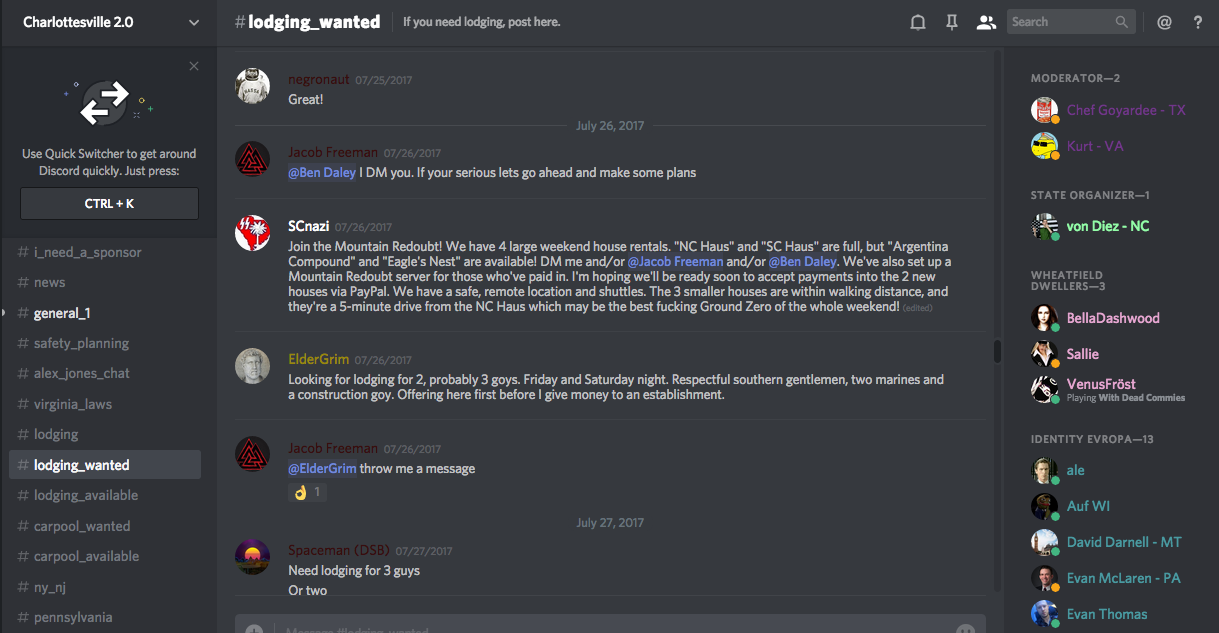Open ElderGrim's avatar profile
Screen dimensions: 1219x633
coord(252,366)
